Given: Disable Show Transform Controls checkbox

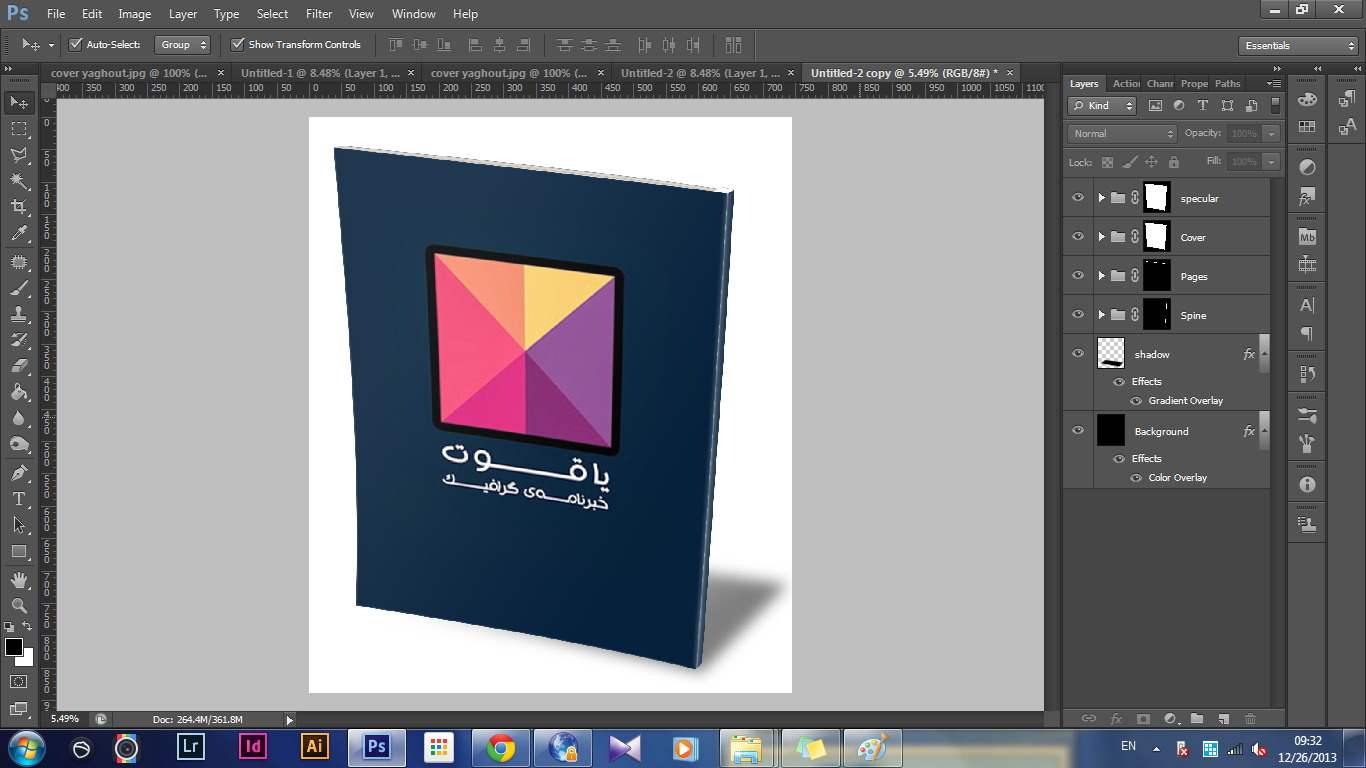Looking at the screenshot, I should click(237, 45).
